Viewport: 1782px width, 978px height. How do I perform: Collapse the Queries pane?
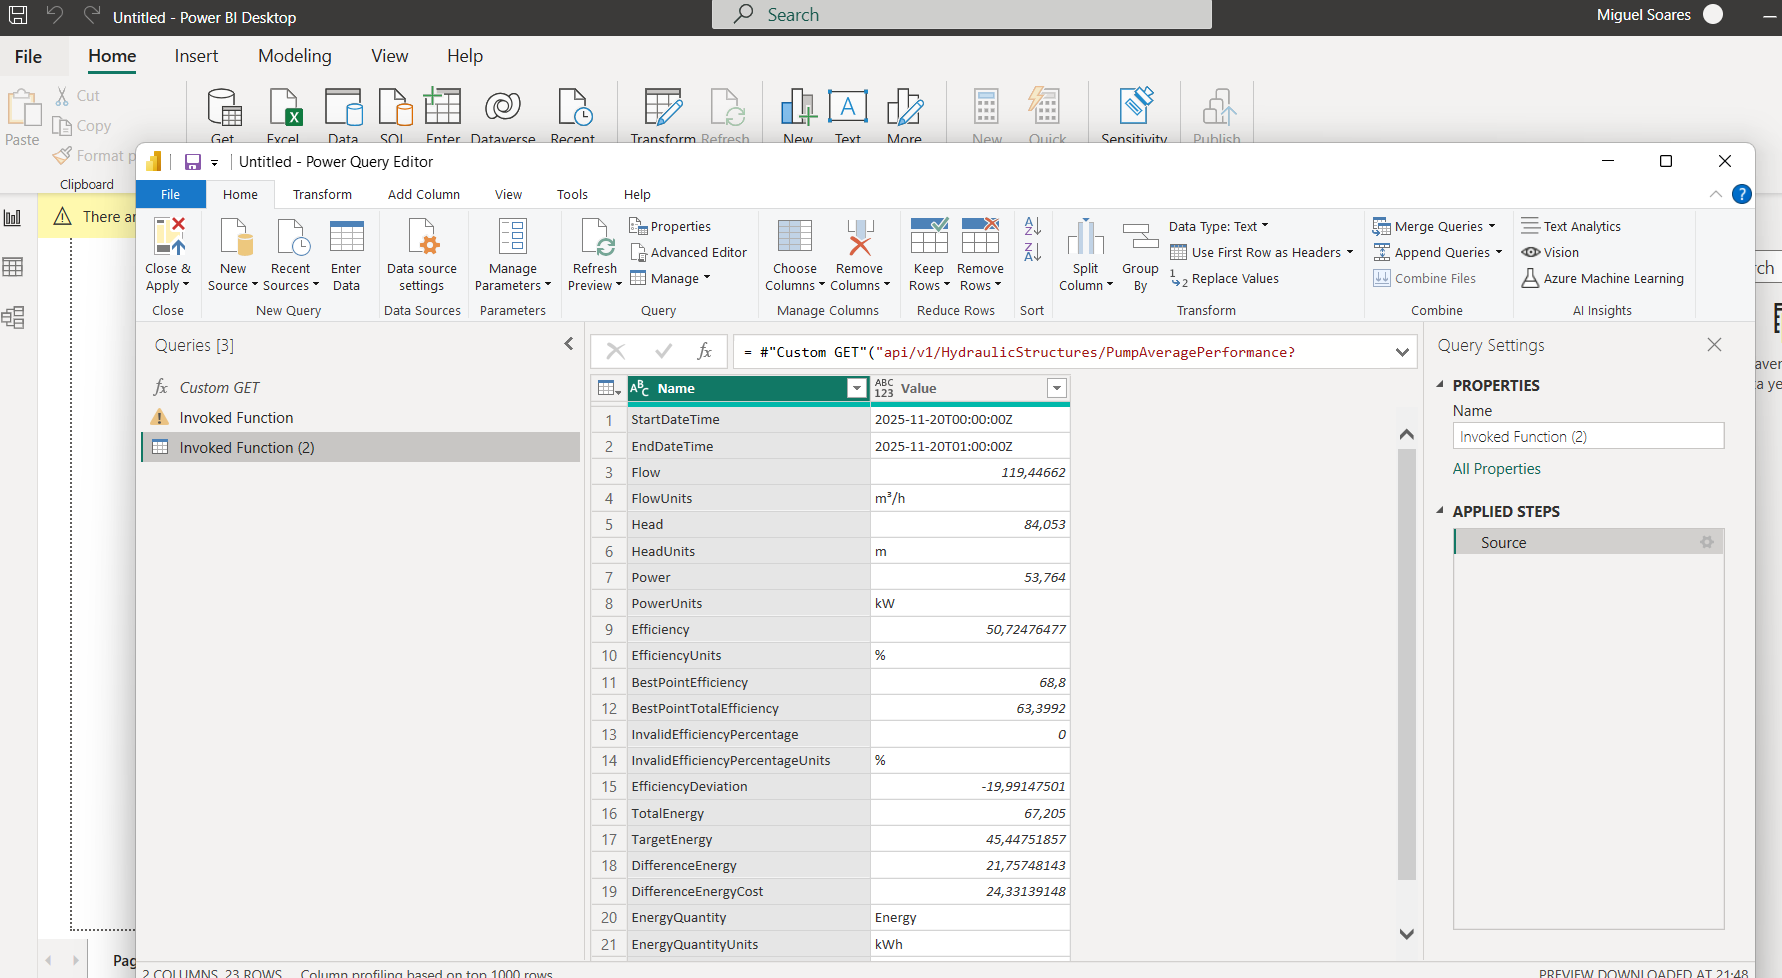[x=569, y=345]
